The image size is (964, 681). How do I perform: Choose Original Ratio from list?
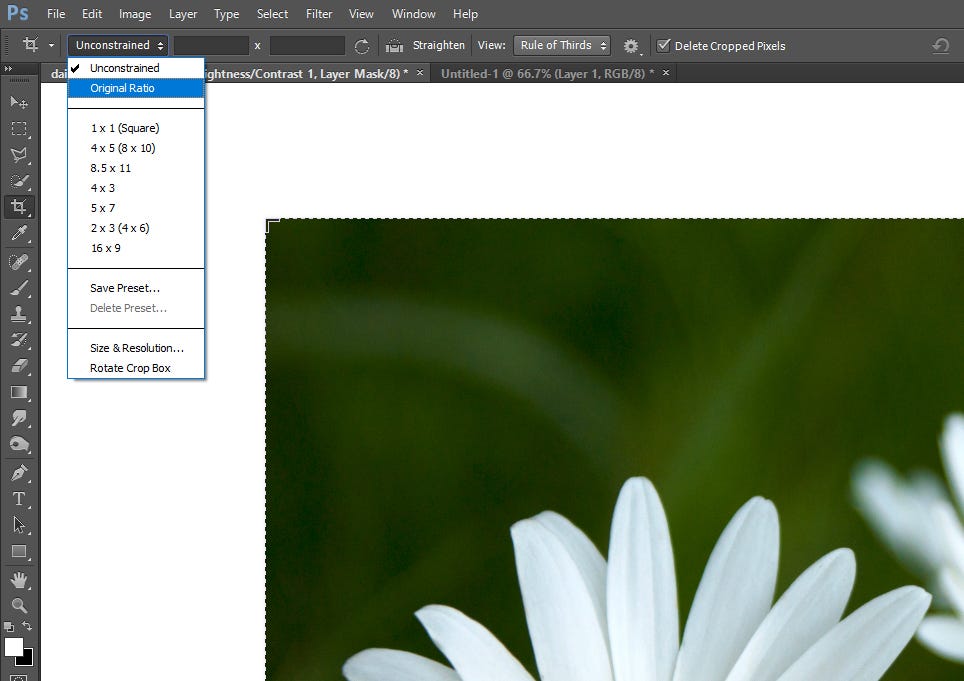click(136, 88)
